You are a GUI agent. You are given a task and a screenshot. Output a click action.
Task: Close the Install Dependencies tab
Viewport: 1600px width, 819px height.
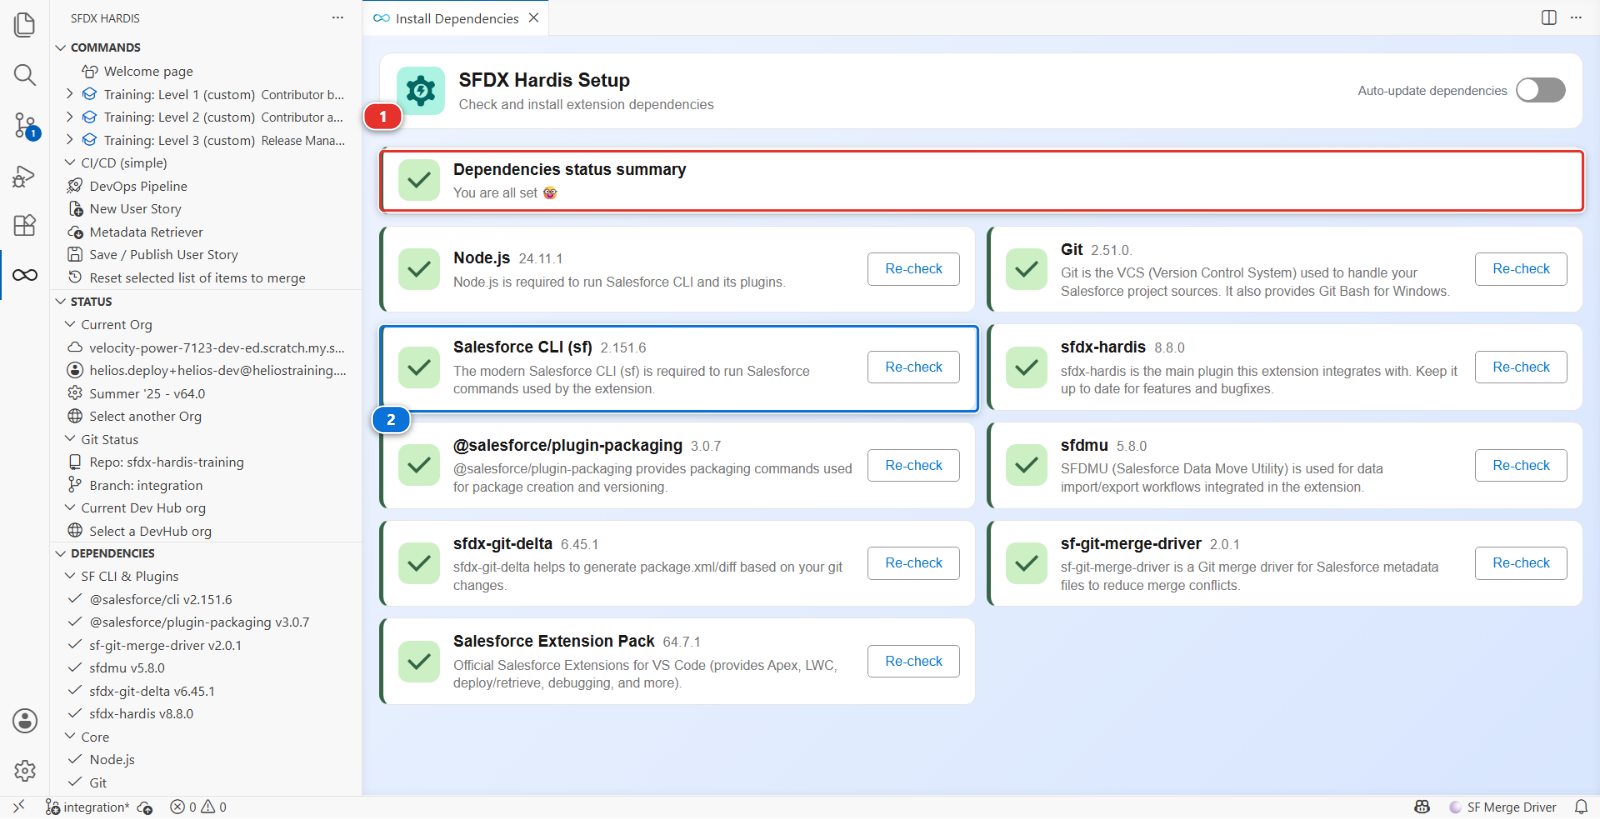point(534,18)
